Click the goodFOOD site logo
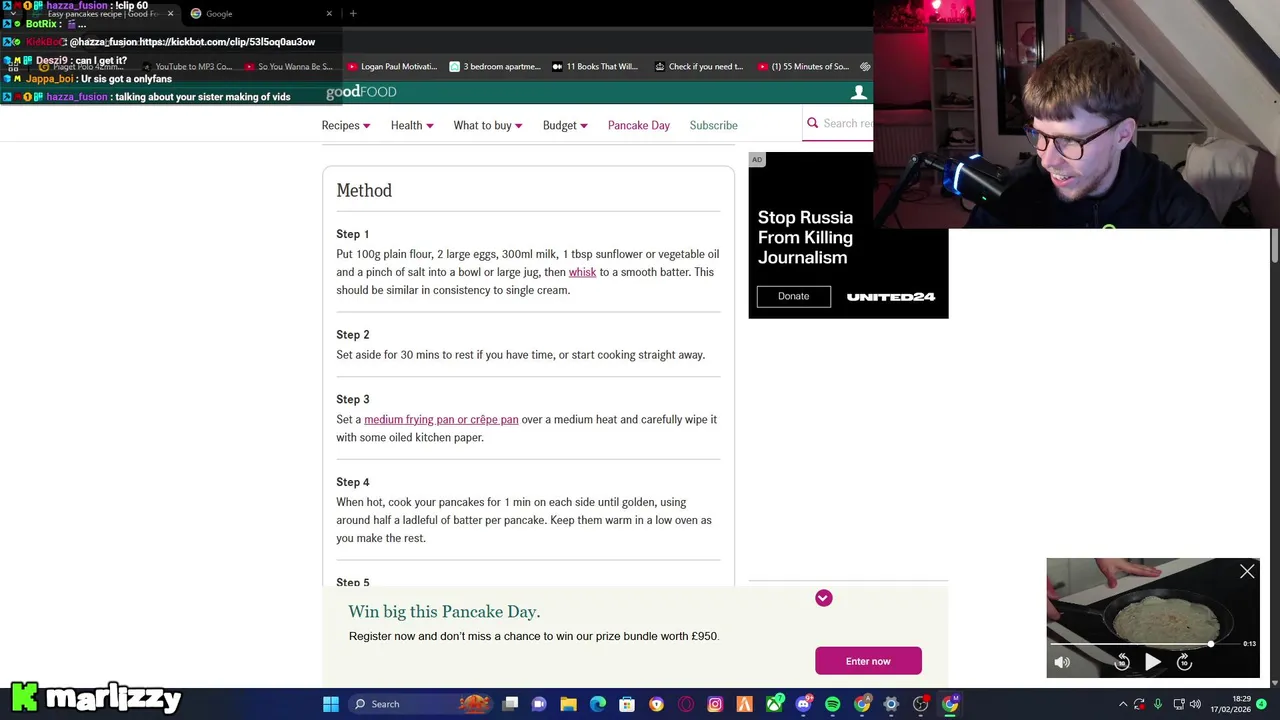This screenshot has height=720, width=1280. click(x=361, y=92)
